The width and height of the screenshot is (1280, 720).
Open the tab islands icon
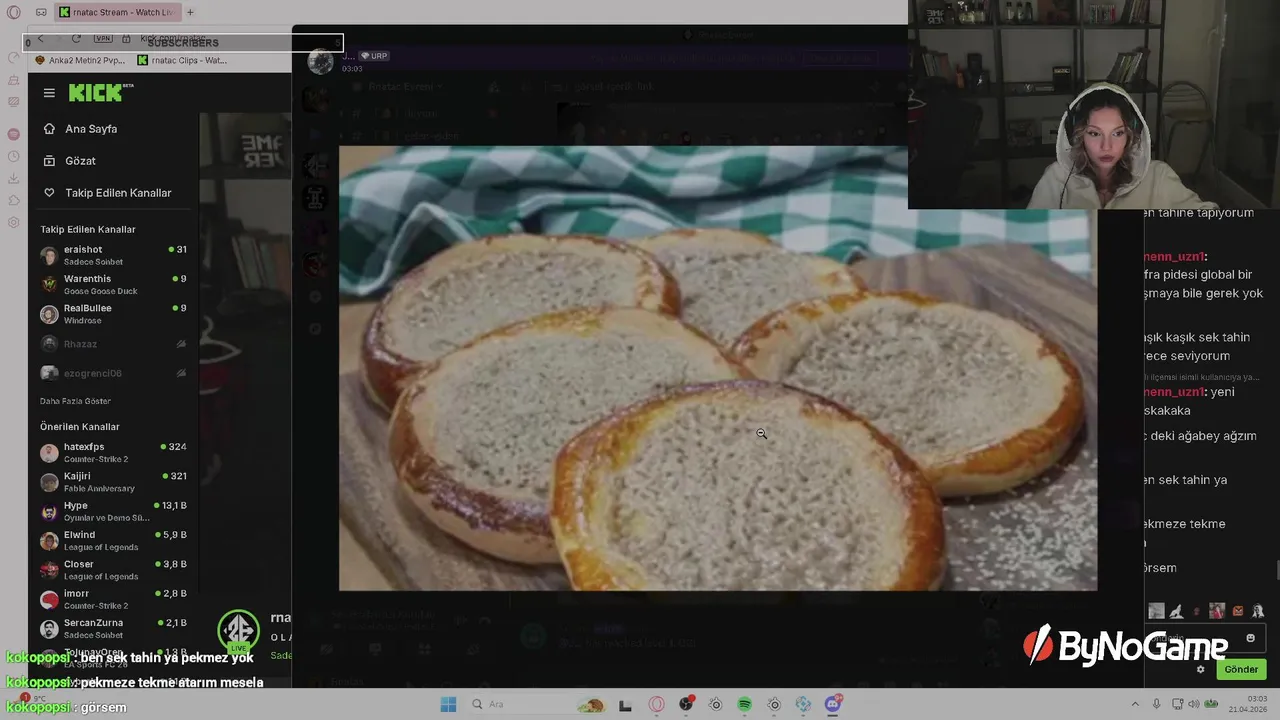[x=41, y=12]
